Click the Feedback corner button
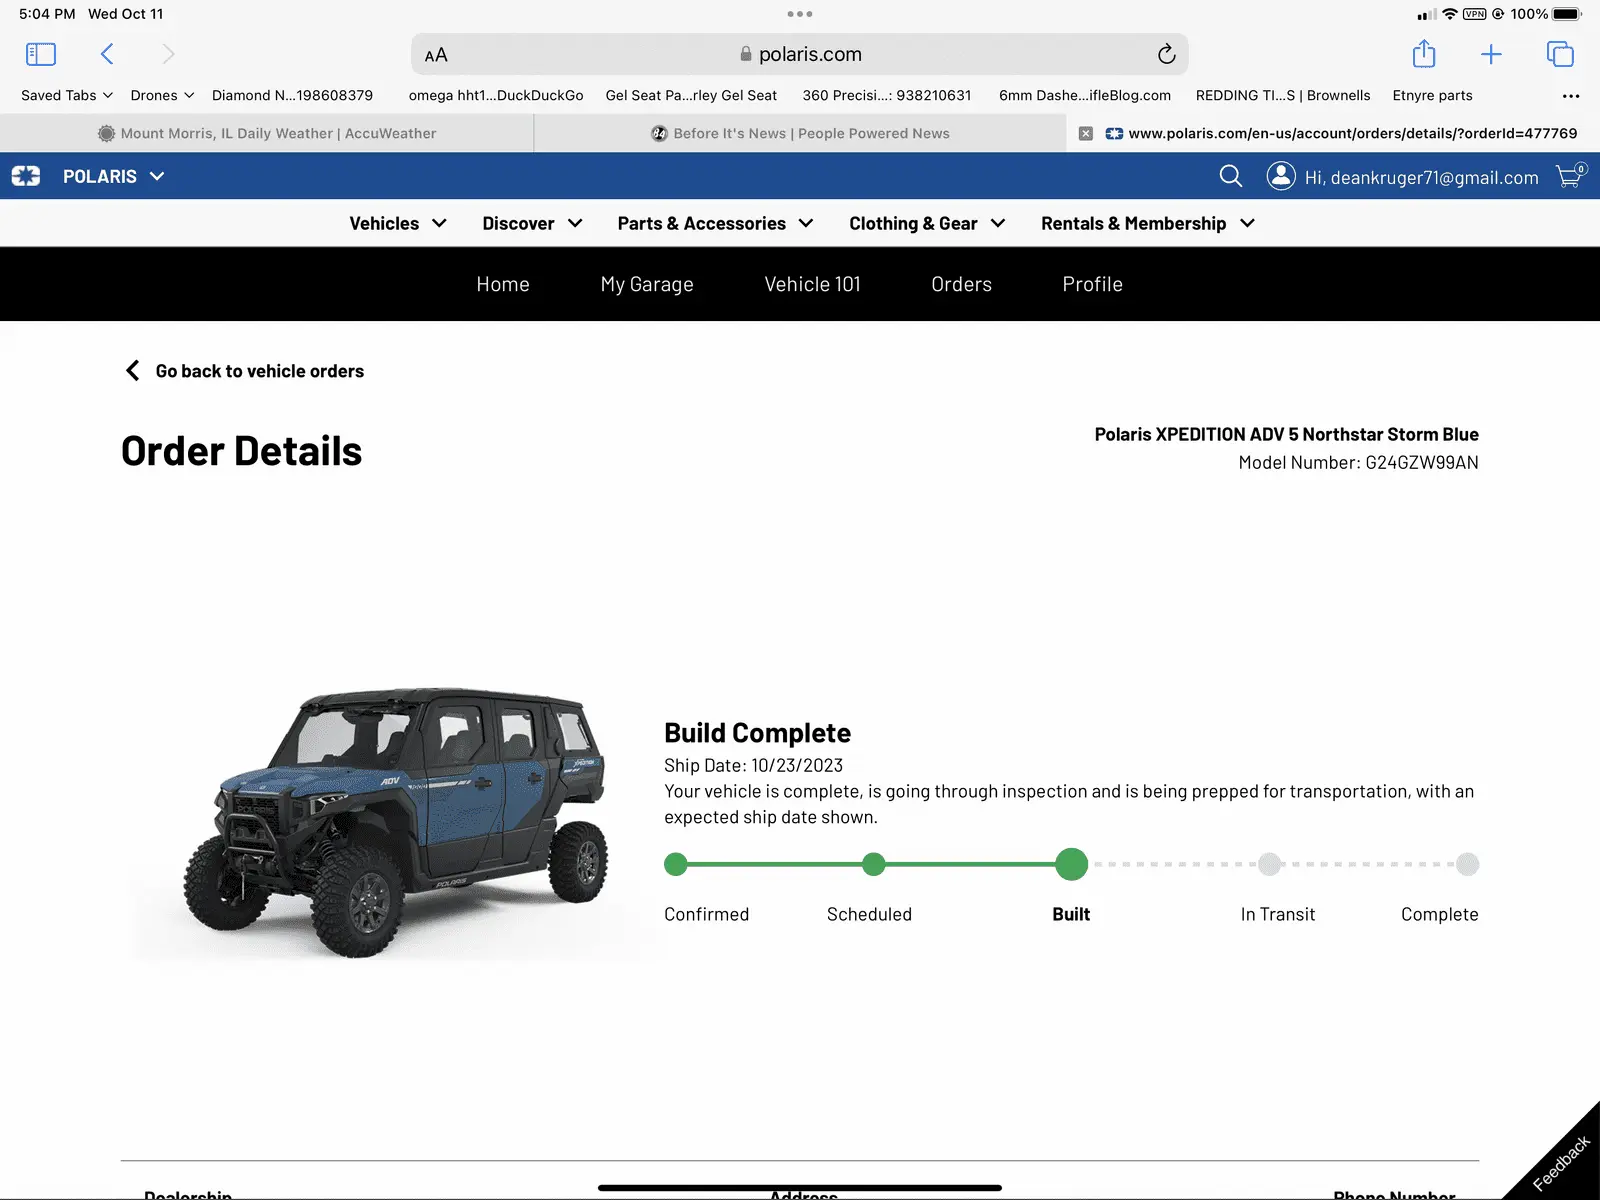 pos(1562,1162)
